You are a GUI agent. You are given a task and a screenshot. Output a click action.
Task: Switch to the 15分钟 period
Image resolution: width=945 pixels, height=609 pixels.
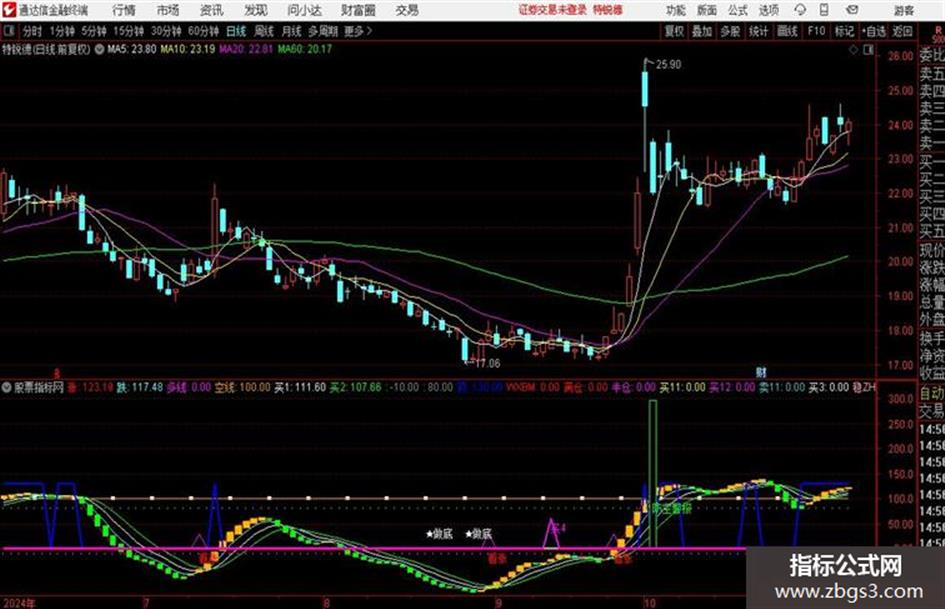(x=129, y=31)
